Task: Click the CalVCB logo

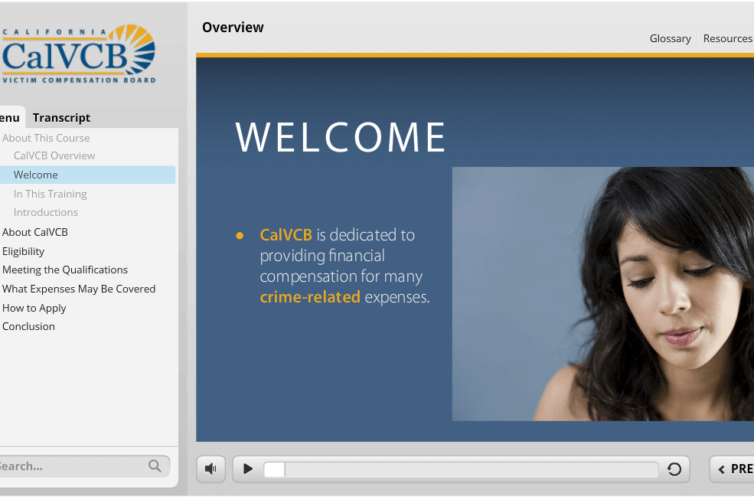Action: pyautogui.click(x=78, y=54)
